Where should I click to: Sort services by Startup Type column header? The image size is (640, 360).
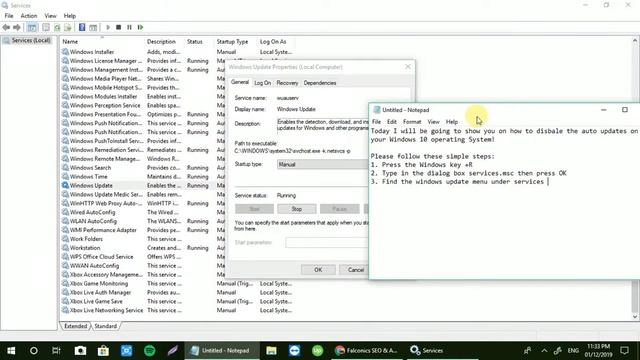tap(235, 42)
